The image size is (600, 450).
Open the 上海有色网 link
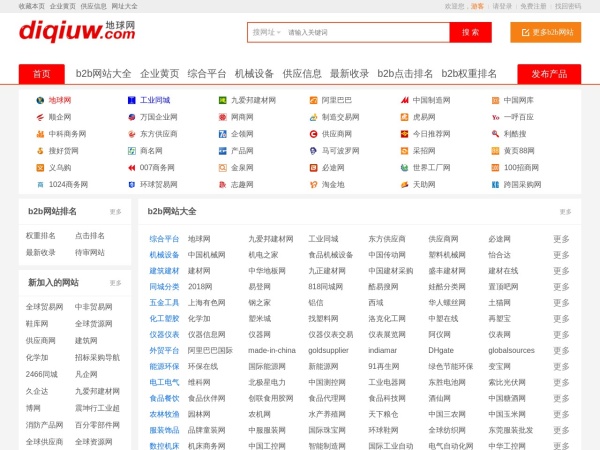[x=207, y=303]
